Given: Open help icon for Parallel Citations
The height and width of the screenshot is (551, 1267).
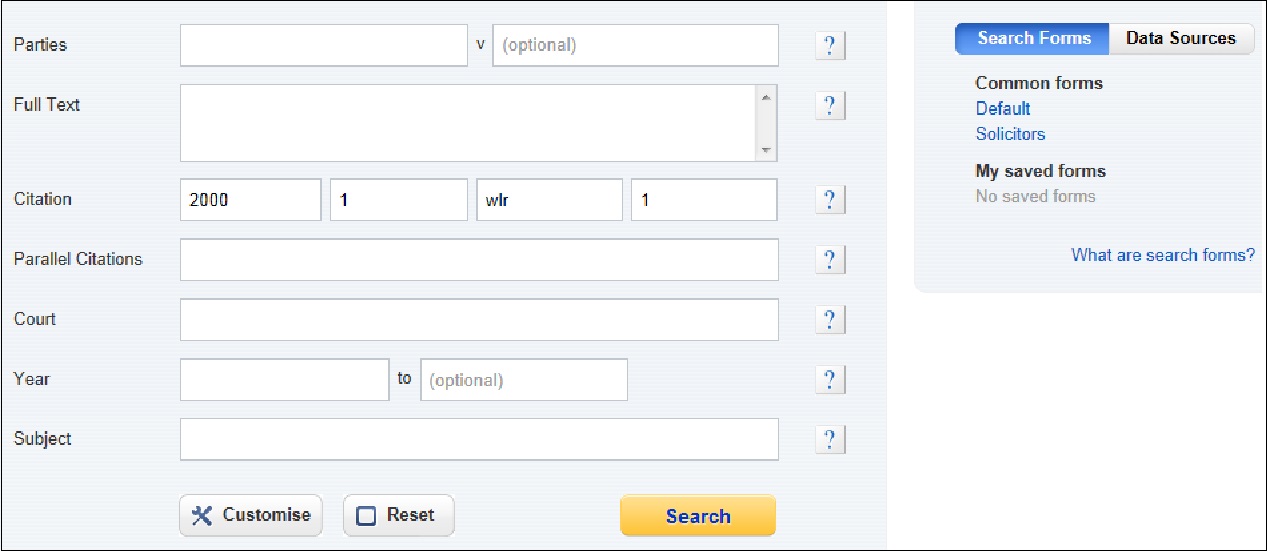Looking at the screenshot, I should [830, 260].
